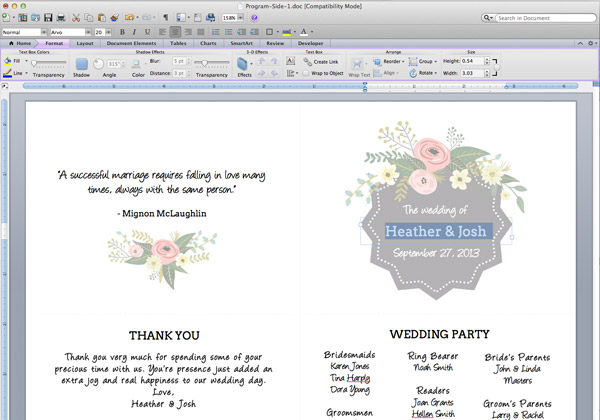Increase indent of the paragraph
Screen dimensions: 600x420
click(254, 32)
